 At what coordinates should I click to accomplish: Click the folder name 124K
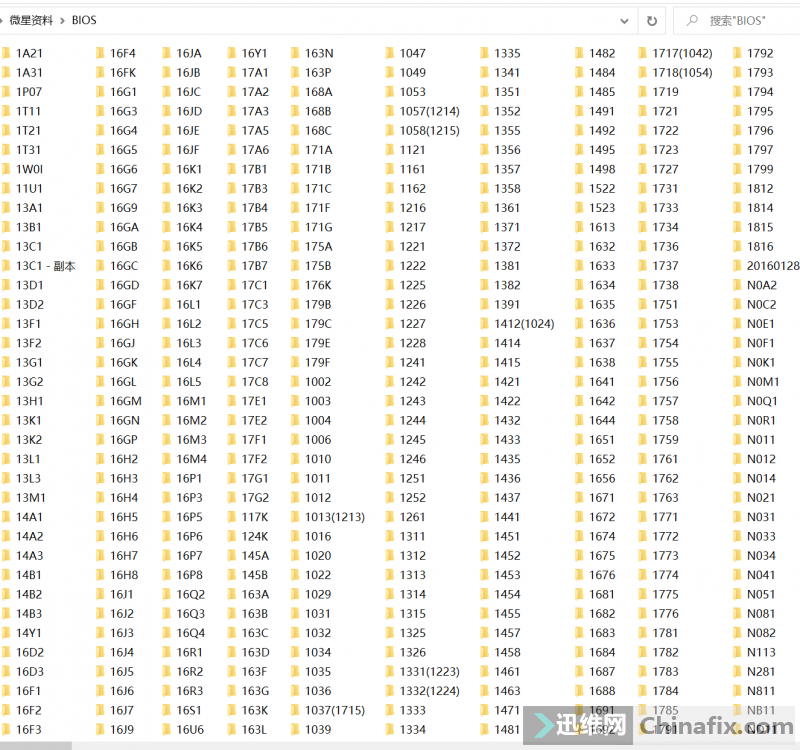(255, 536)
